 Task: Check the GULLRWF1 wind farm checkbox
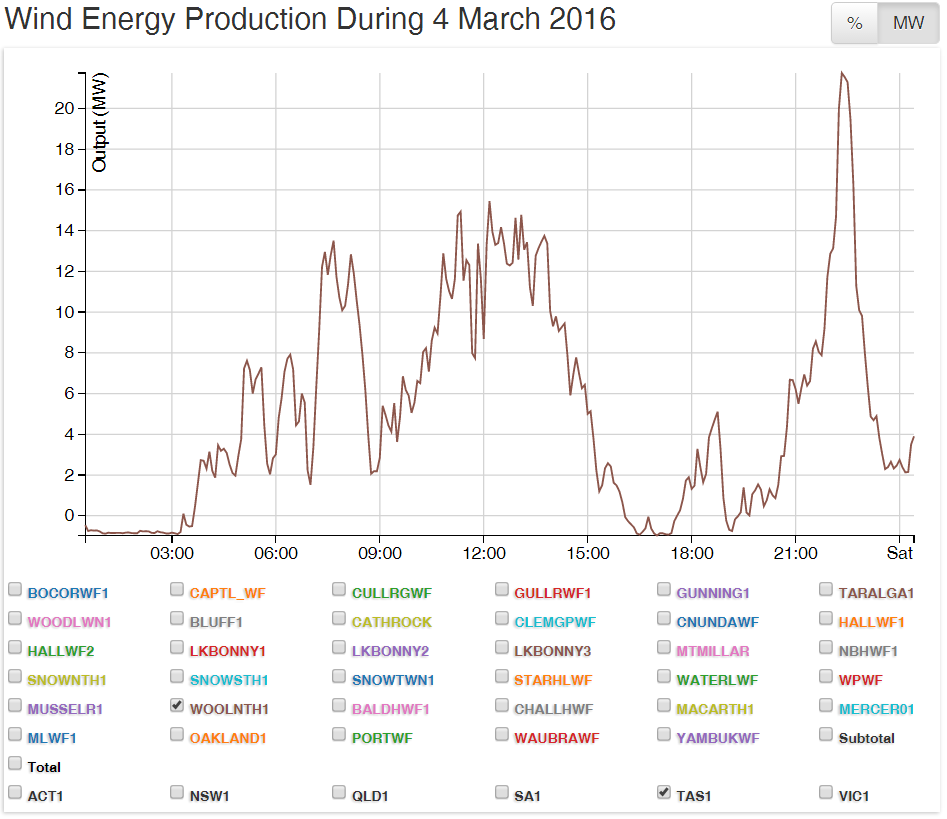(x=502, y=589)
